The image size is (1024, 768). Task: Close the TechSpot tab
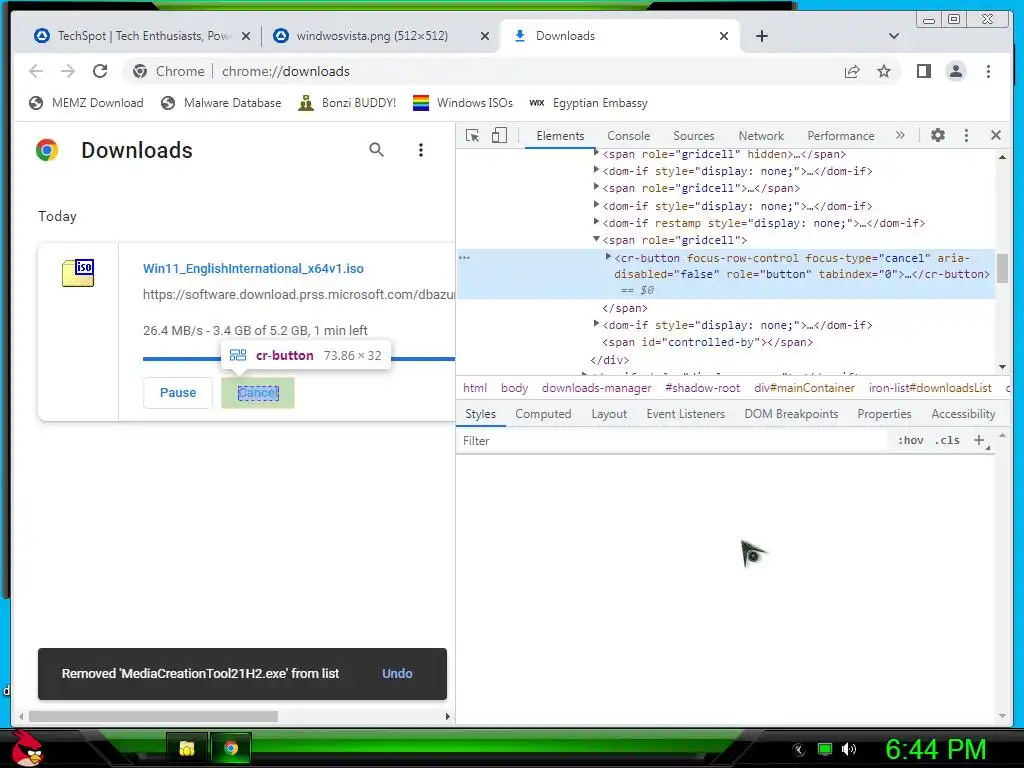coord(246,36)
